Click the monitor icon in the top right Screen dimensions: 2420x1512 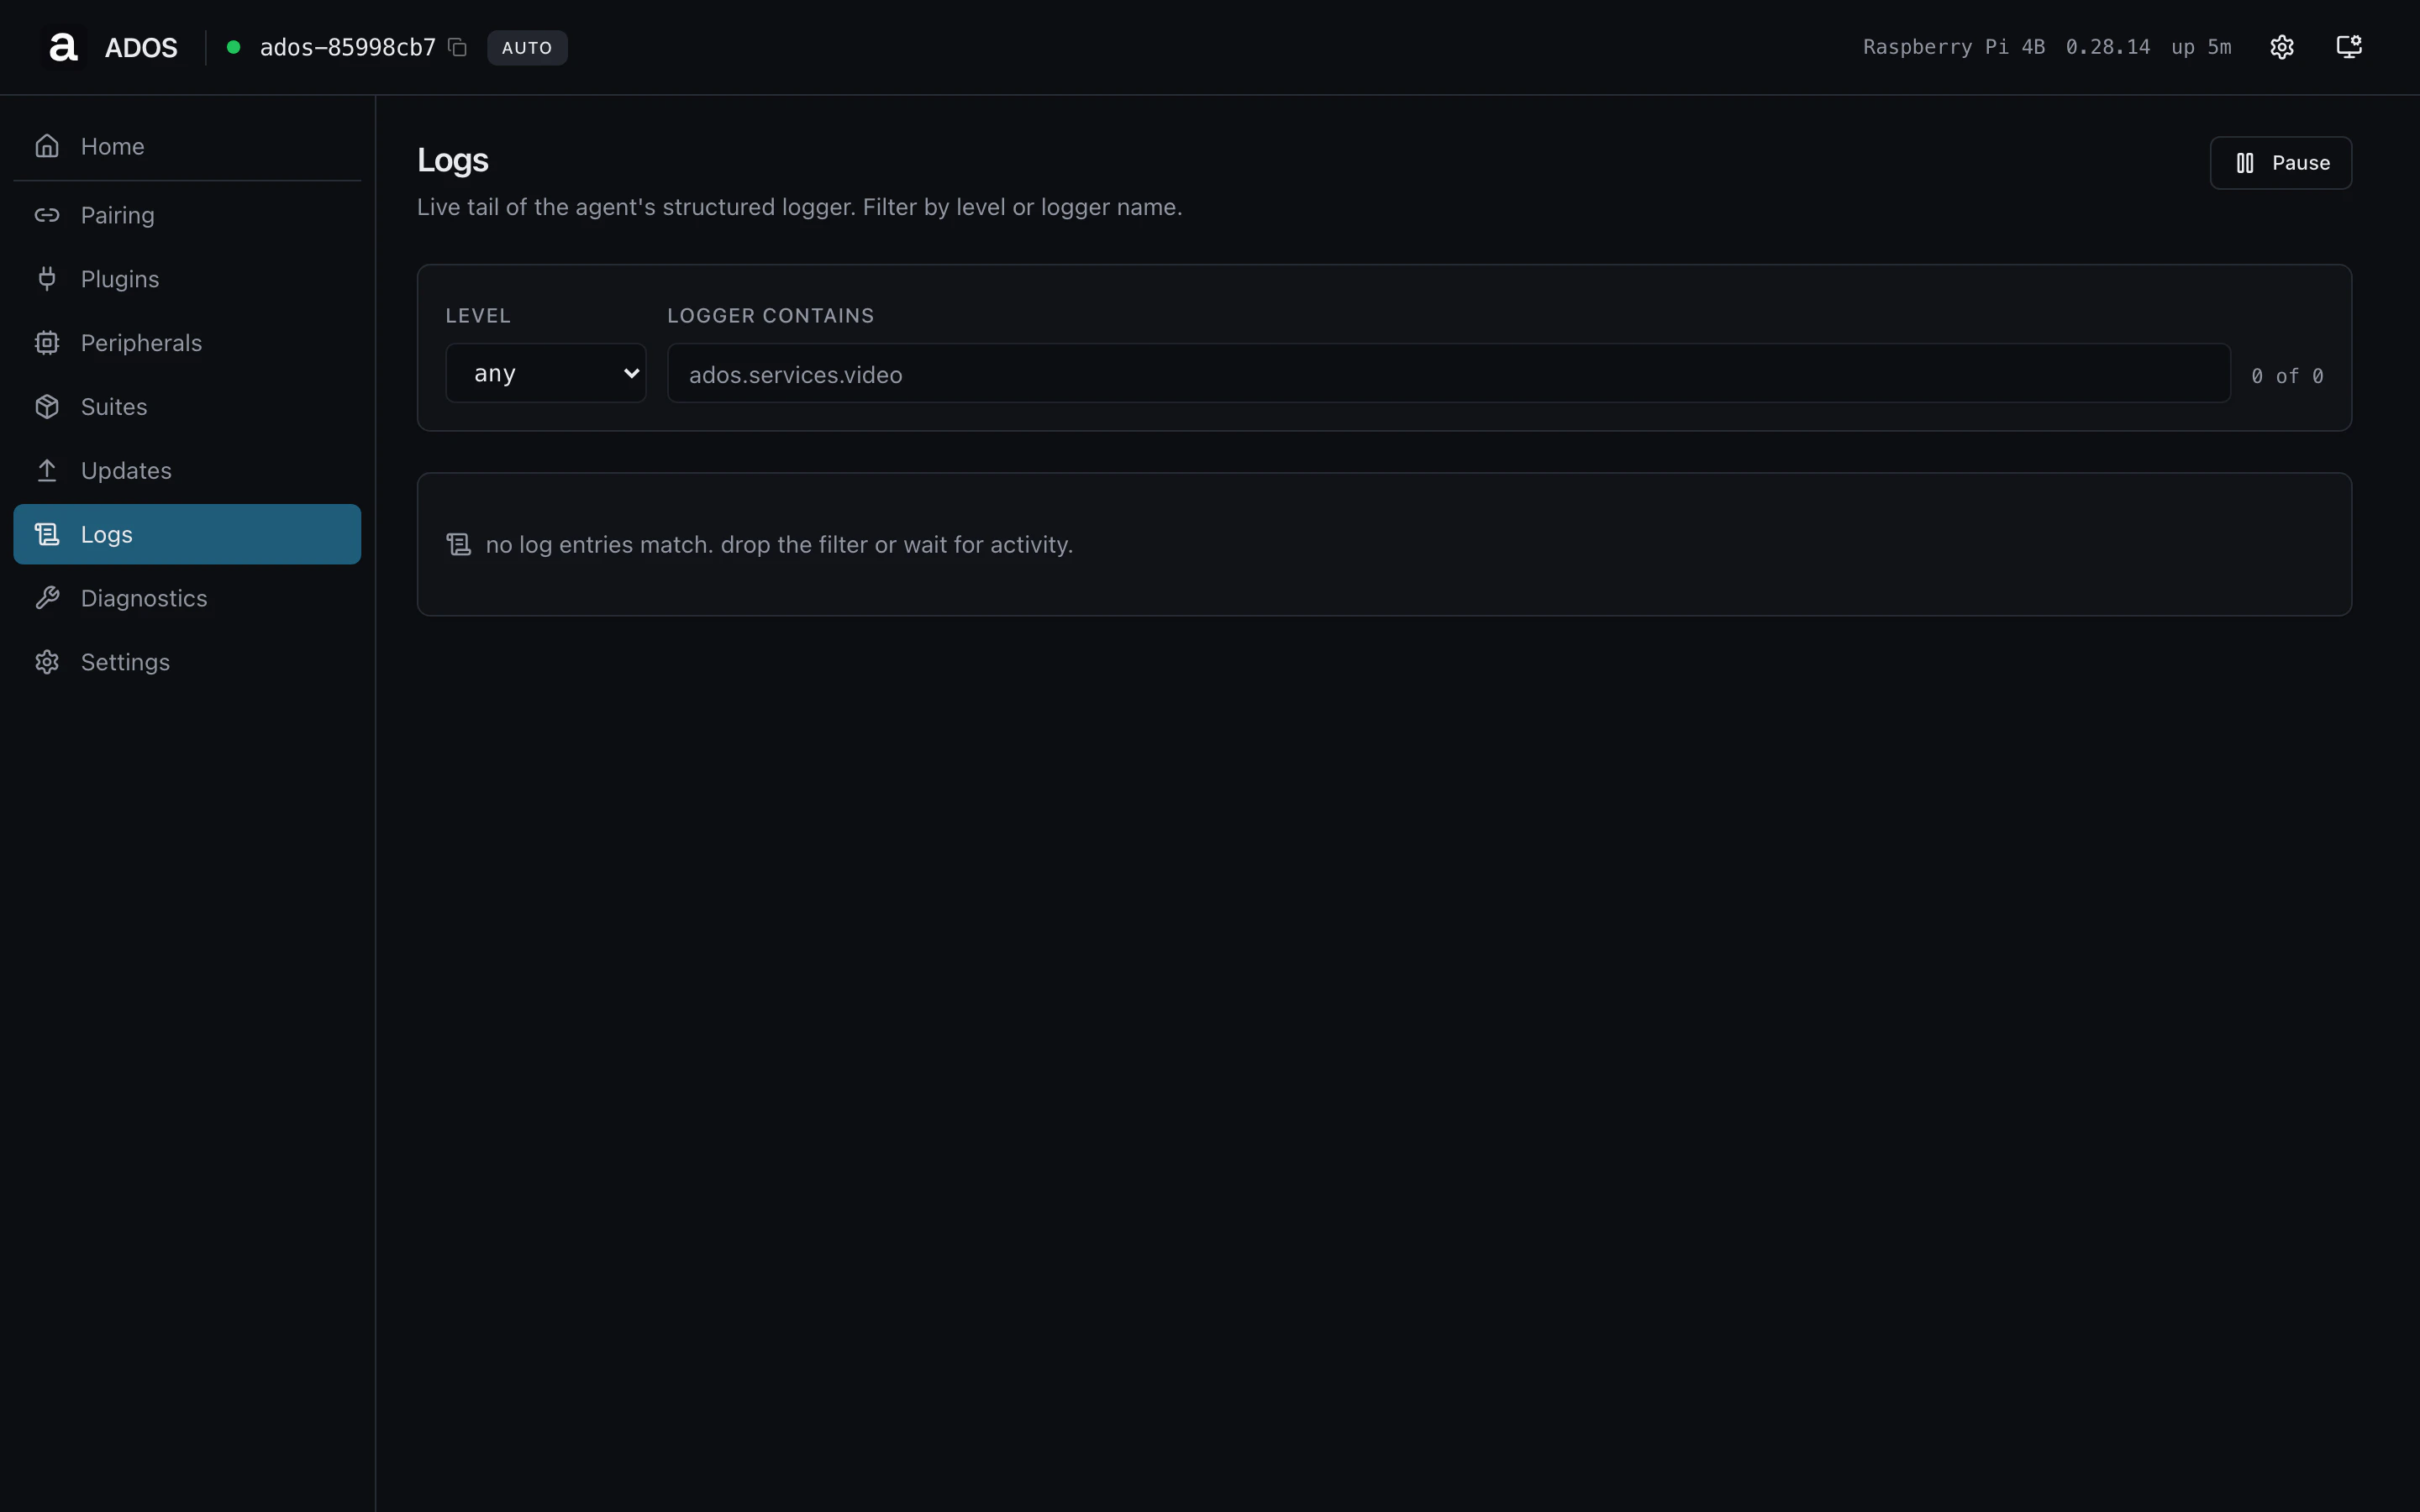tap(2348, 47)
